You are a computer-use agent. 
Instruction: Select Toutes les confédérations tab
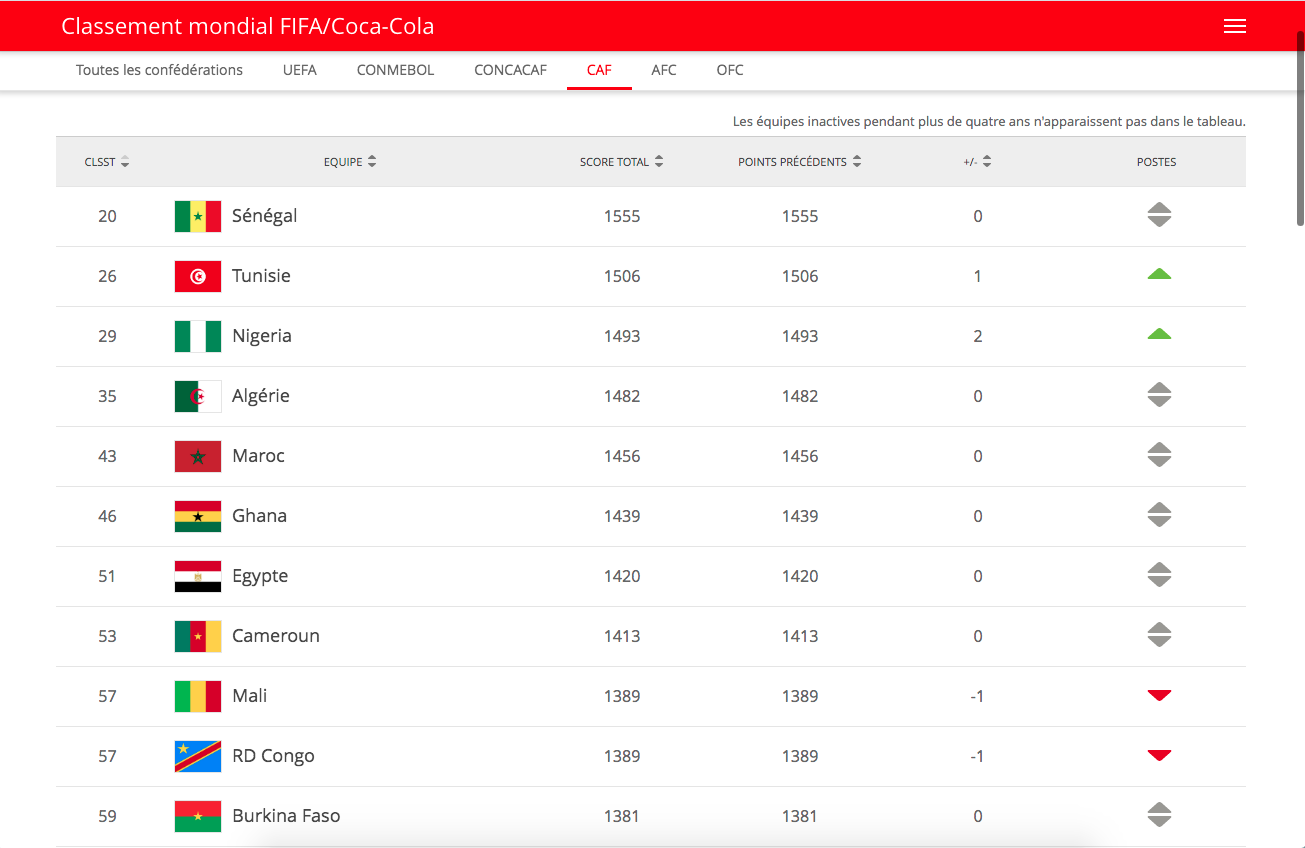pyautogui.click(x=159, y=70)
